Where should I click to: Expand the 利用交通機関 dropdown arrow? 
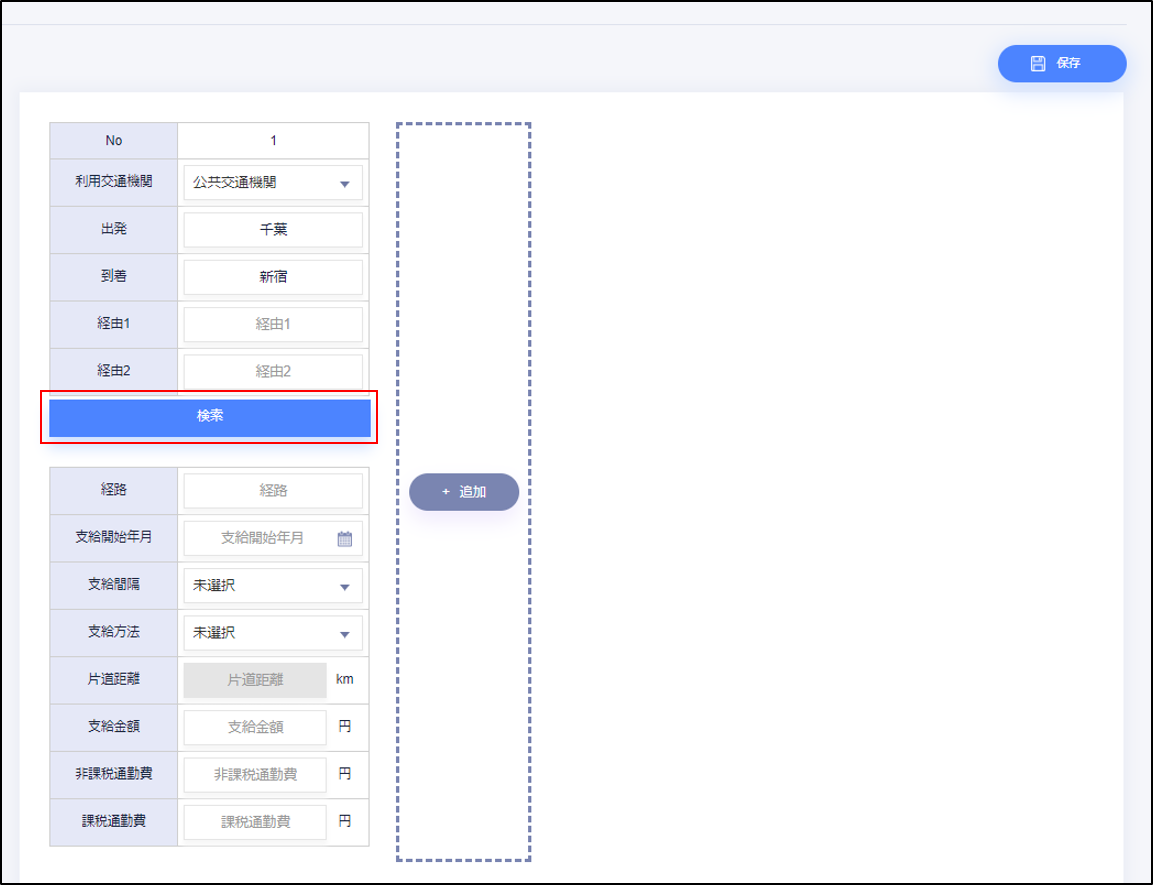(344, 184)
